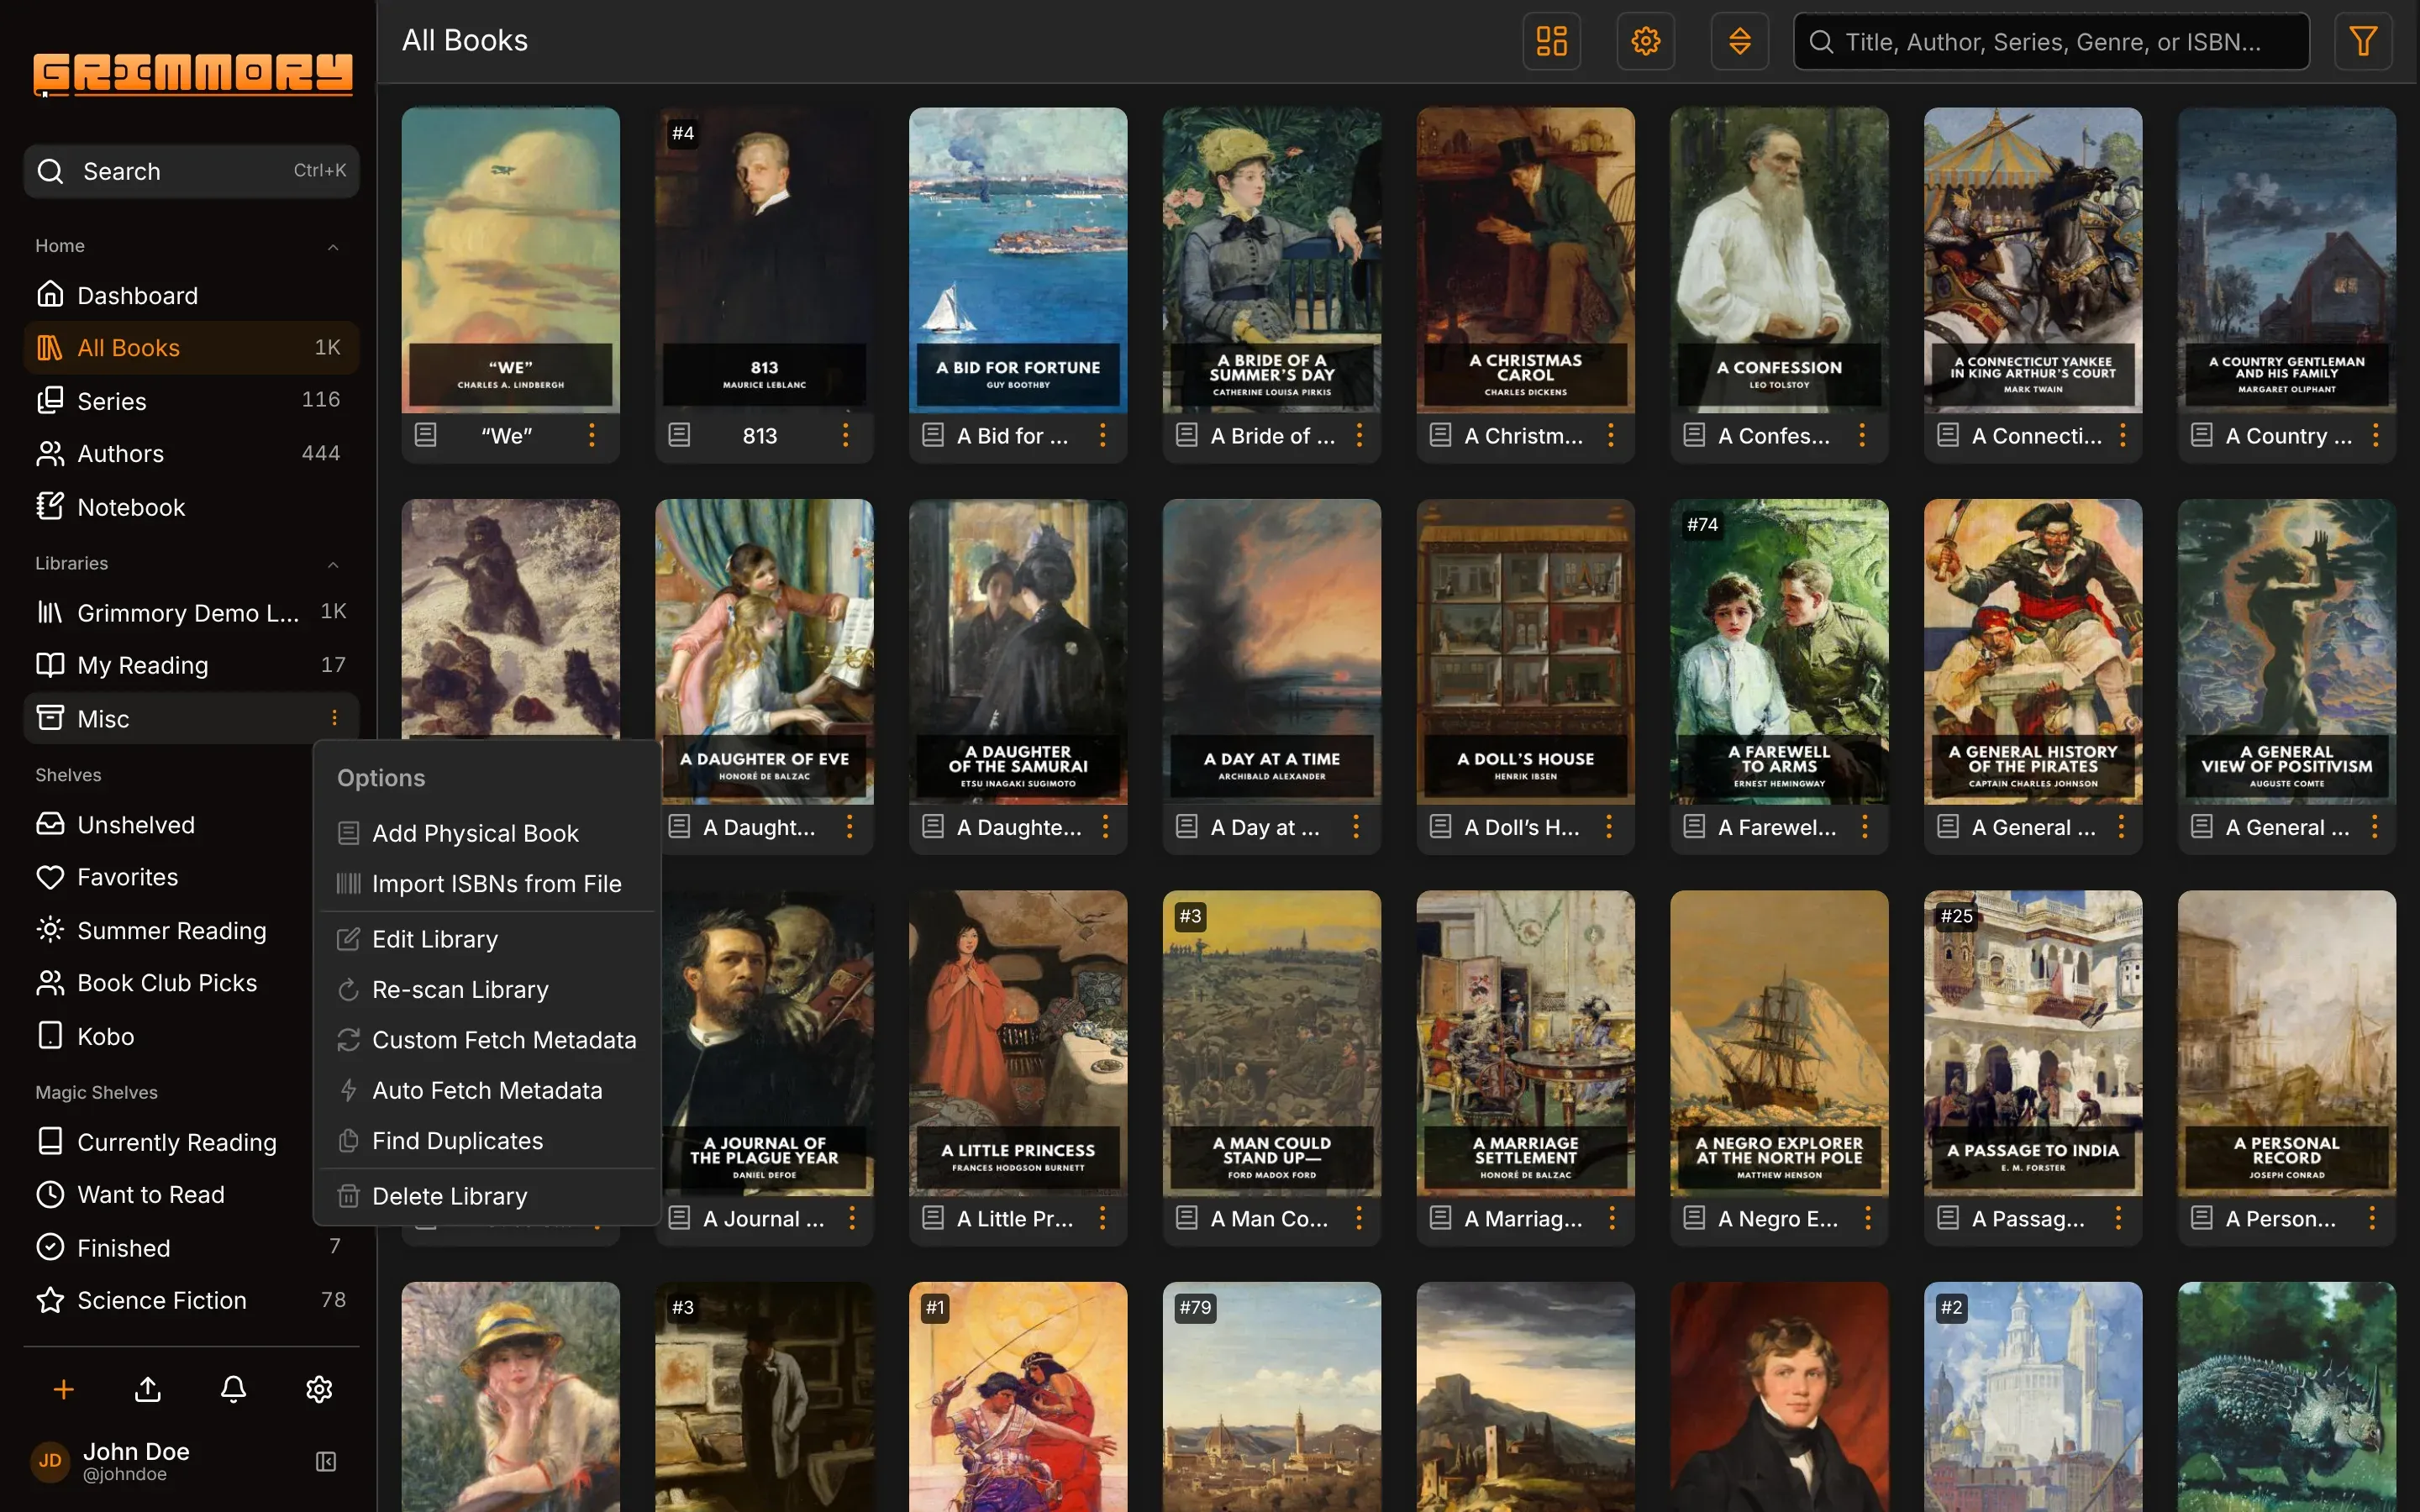This screenshot has height=1512, width=2420.
Task: Open the sort order icon in toolbar
Action: [1739, 41]
